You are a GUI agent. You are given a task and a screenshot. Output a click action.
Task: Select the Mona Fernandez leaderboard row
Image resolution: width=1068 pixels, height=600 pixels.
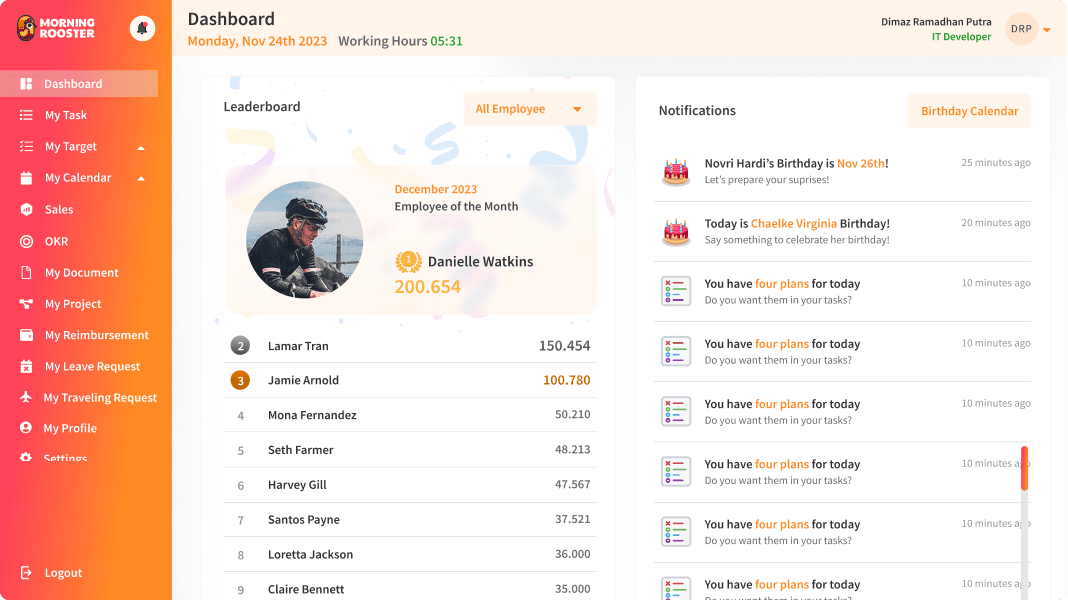tap(410, 415)
